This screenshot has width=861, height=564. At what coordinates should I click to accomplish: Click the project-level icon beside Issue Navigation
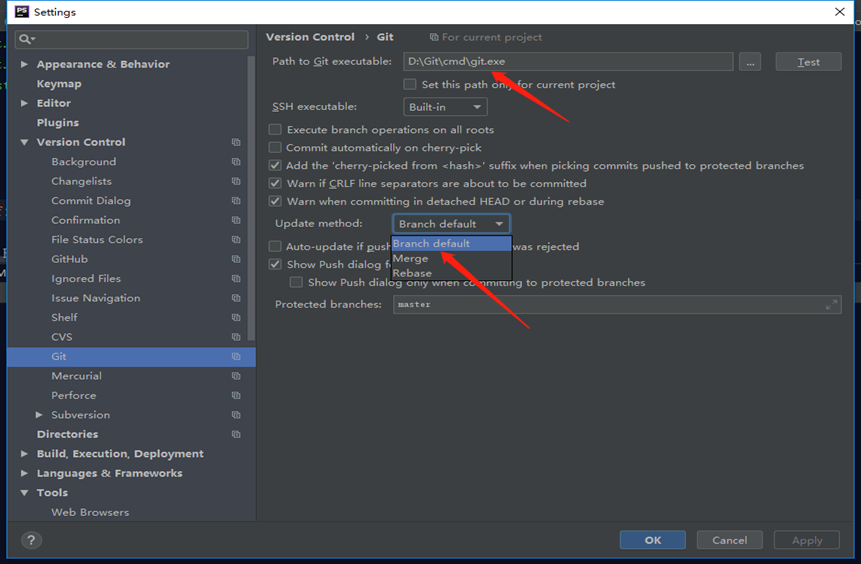236,298
